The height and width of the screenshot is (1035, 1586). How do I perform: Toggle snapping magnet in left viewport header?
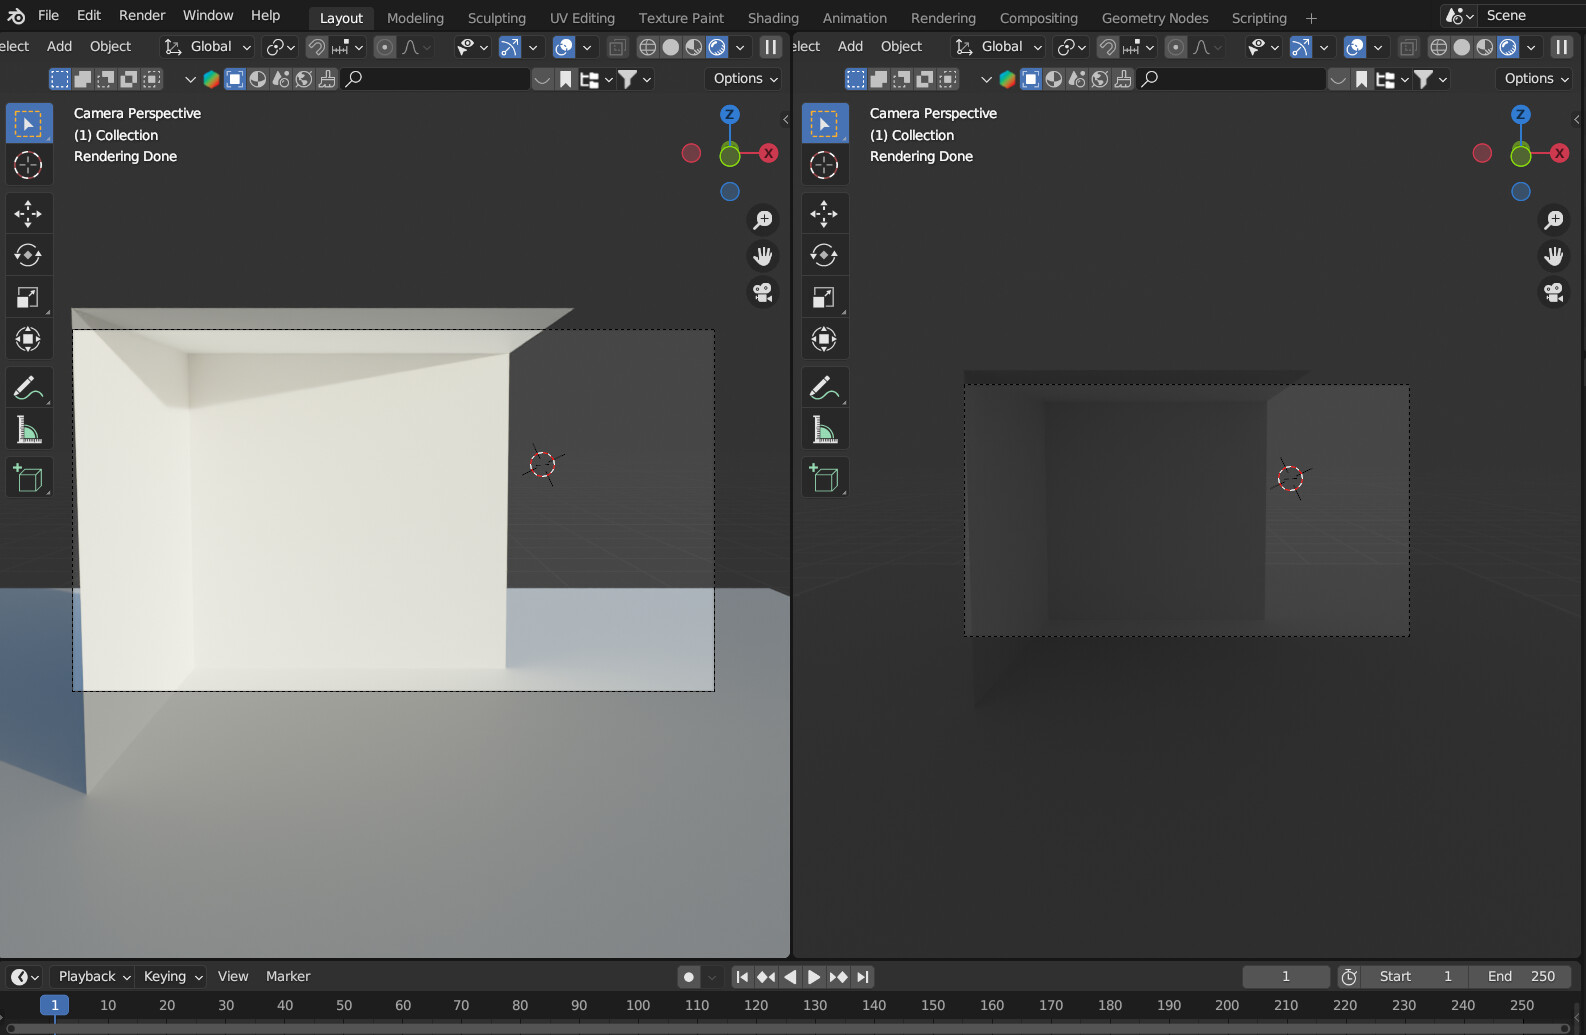point(316,47)
